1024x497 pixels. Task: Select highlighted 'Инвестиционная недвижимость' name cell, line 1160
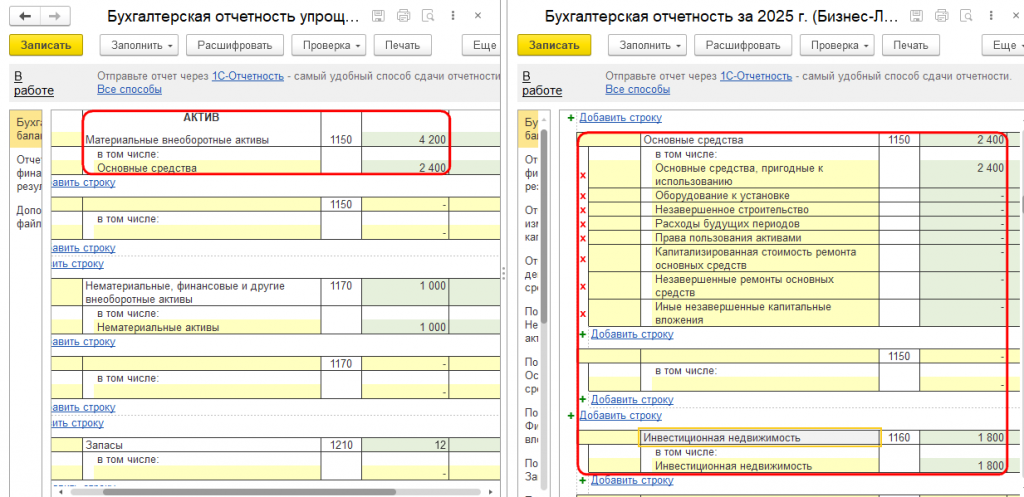(x=760, y=438)
